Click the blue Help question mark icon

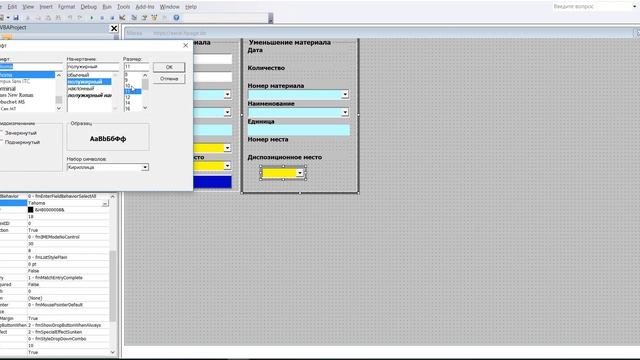pyautogui.click(x=176, y=18)
